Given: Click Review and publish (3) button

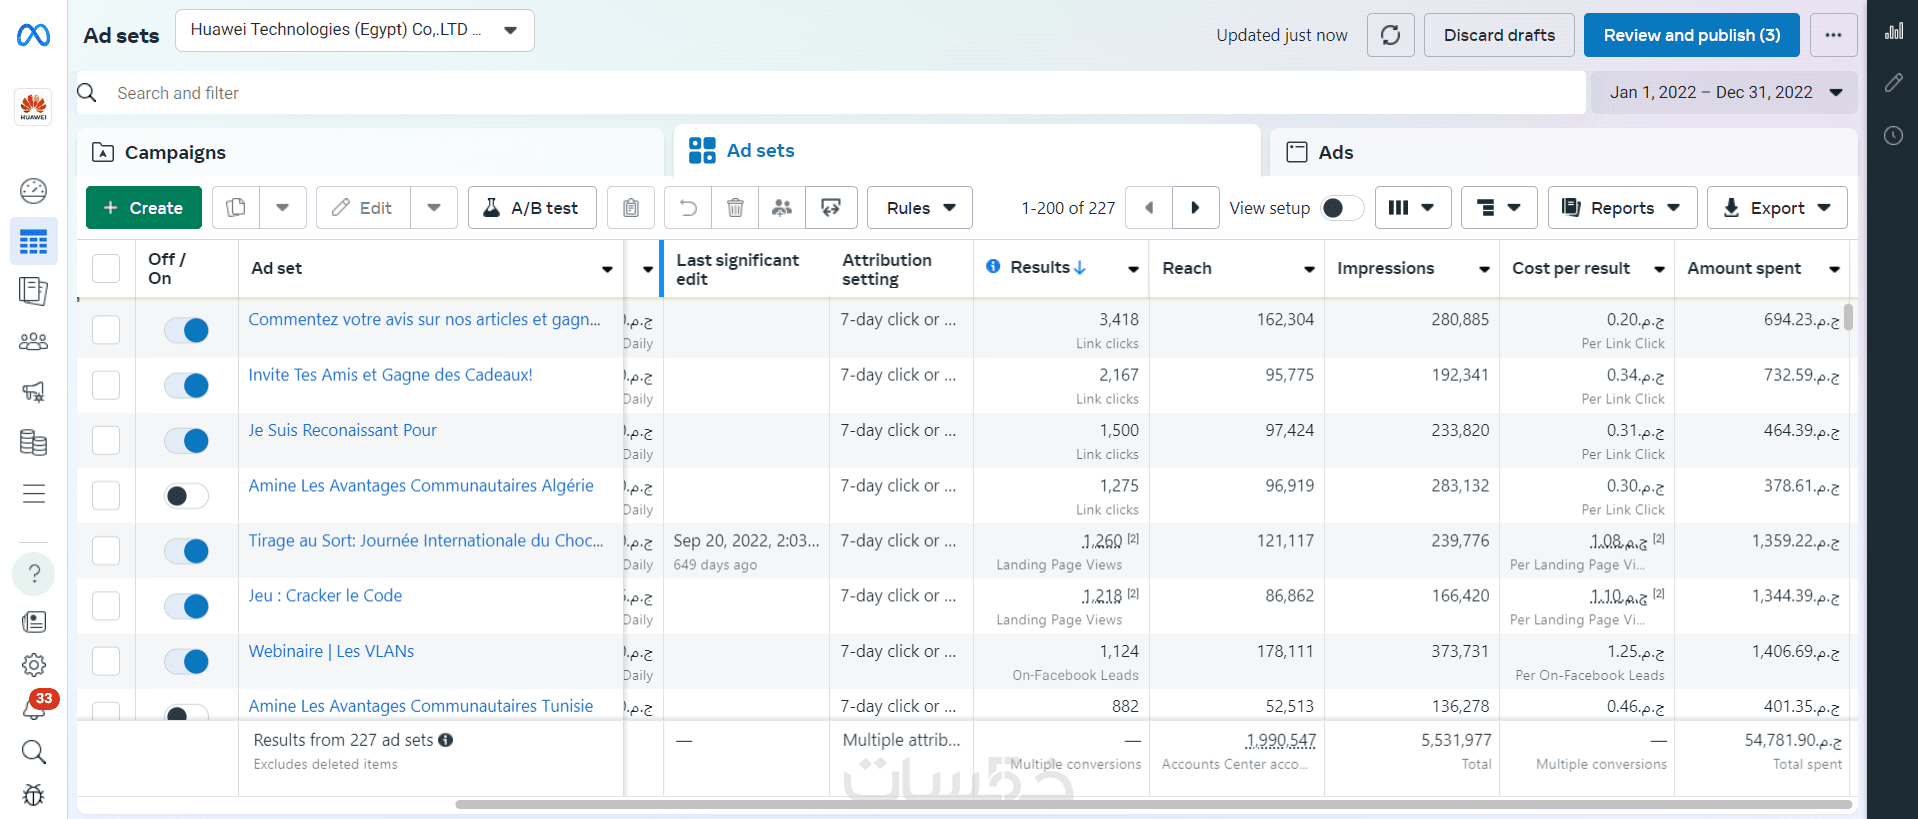Looking at the screenshot, I should [1692, 35].
